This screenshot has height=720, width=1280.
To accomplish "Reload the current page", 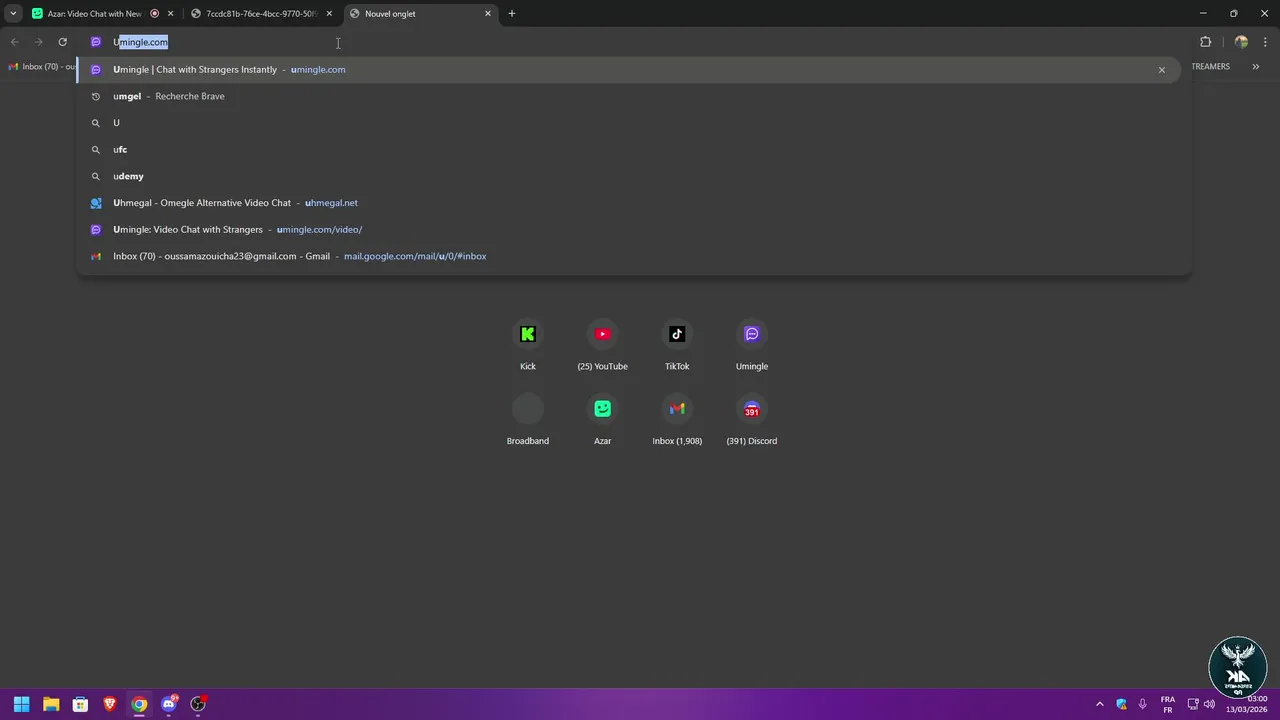I will point(62,42).
